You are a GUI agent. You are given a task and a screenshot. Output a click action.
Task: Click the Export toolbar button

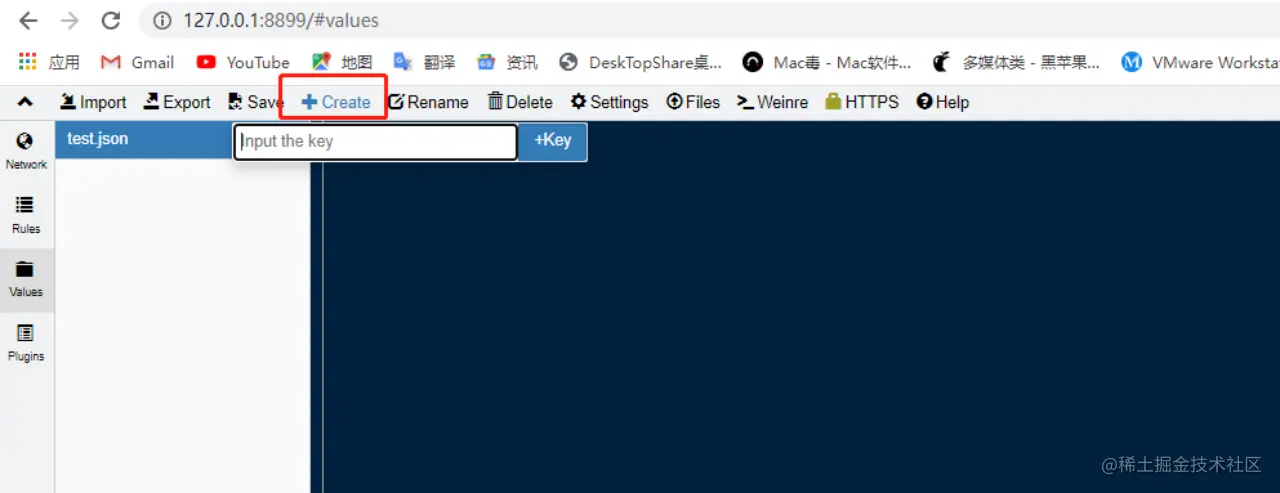[177, 102]
